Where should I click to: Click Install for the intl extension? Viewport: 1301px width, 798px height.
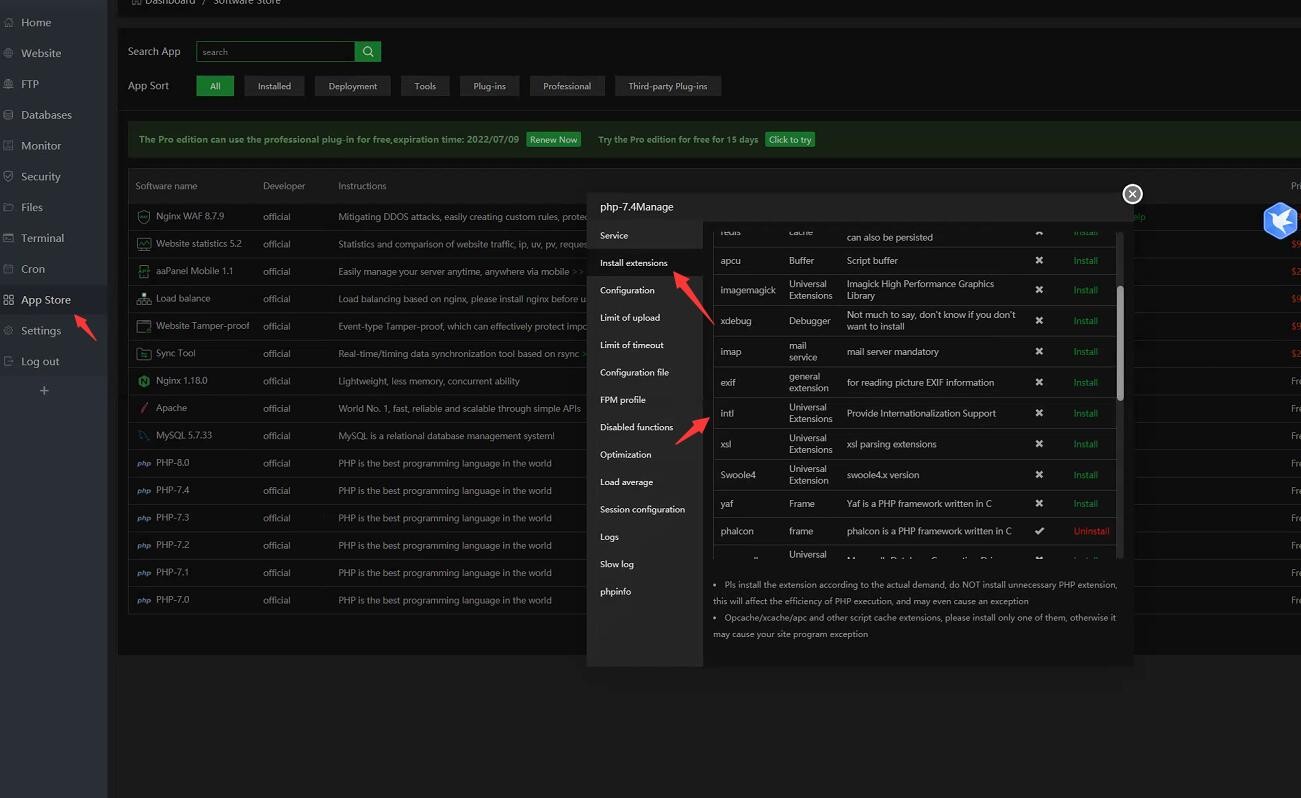[1085, 413]
